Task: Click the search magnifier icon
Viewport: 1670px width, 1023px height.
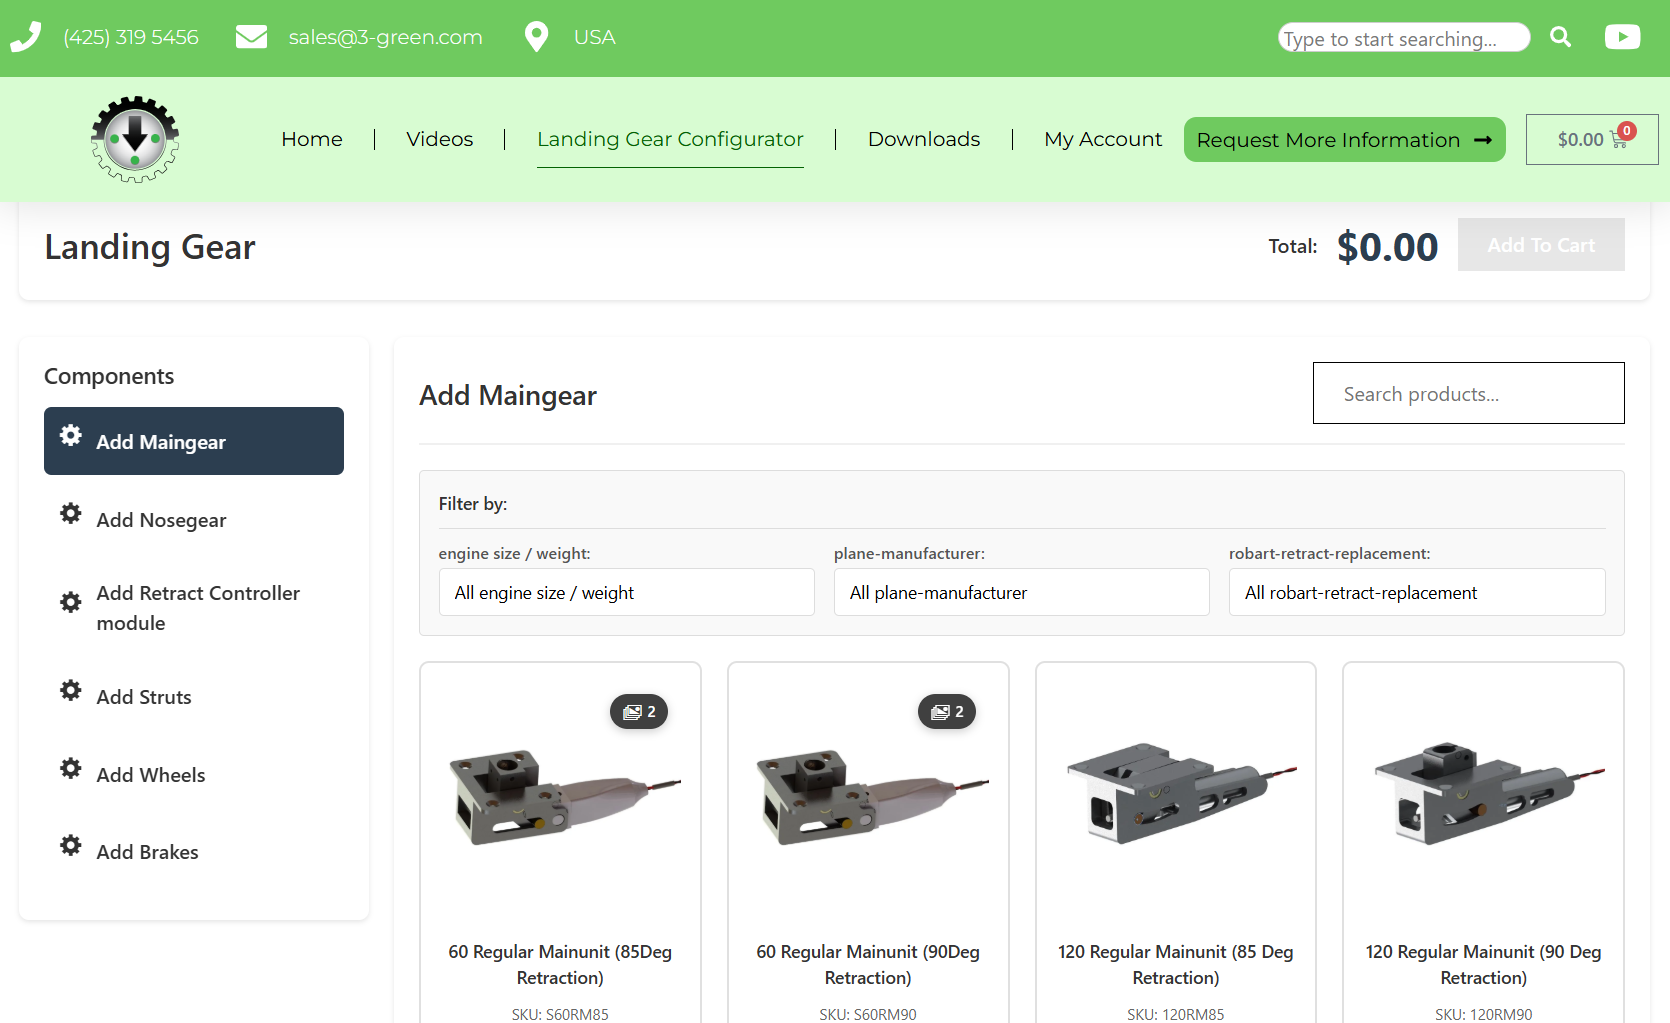Action: pos(1560,37)
